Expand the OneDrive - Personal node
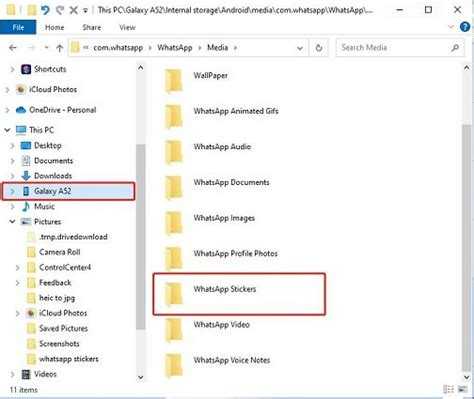474x399 pixels. pos(7,110)
